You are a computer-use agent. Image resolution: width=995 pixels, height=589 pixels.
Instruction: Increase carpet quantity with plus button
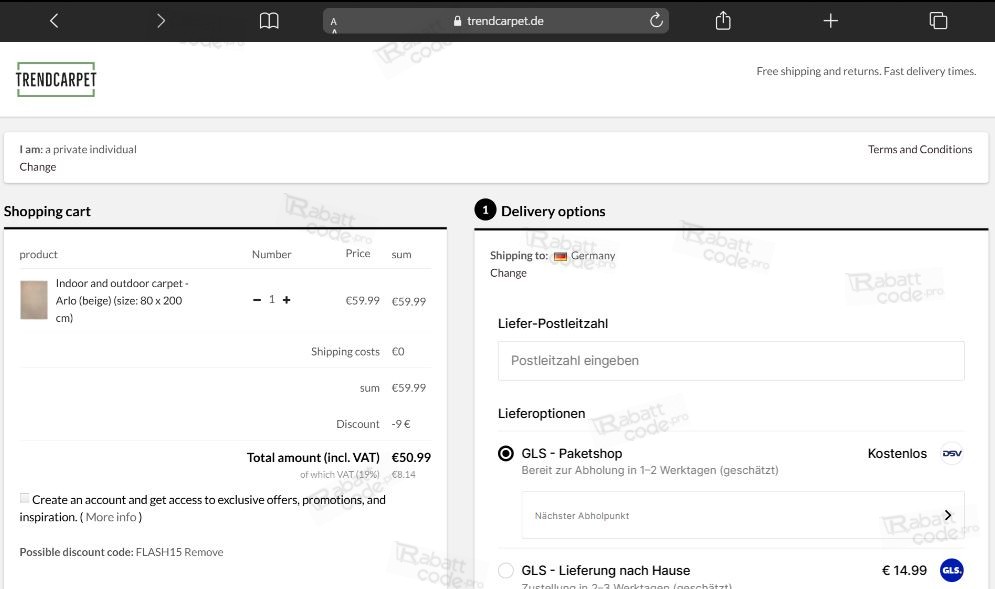(286, 300)
